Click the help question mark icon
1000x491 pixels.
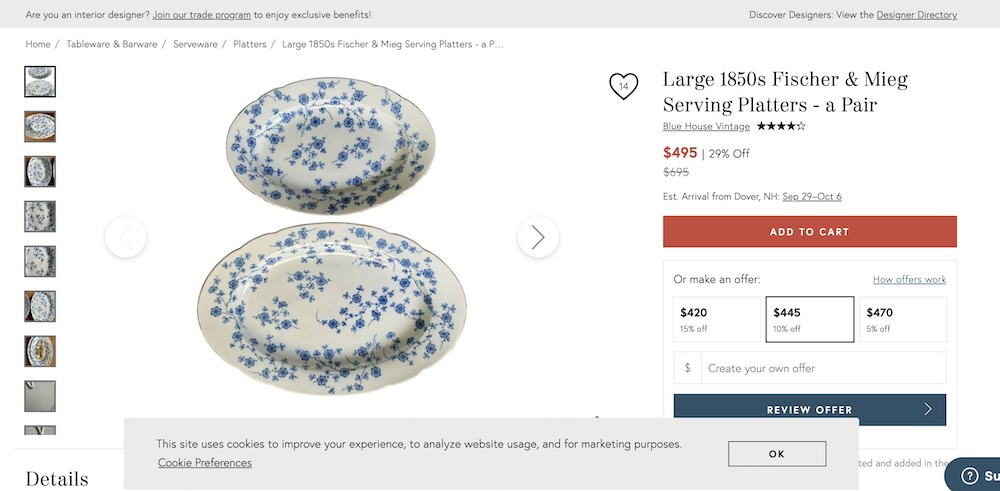click(x=969, y=476)
